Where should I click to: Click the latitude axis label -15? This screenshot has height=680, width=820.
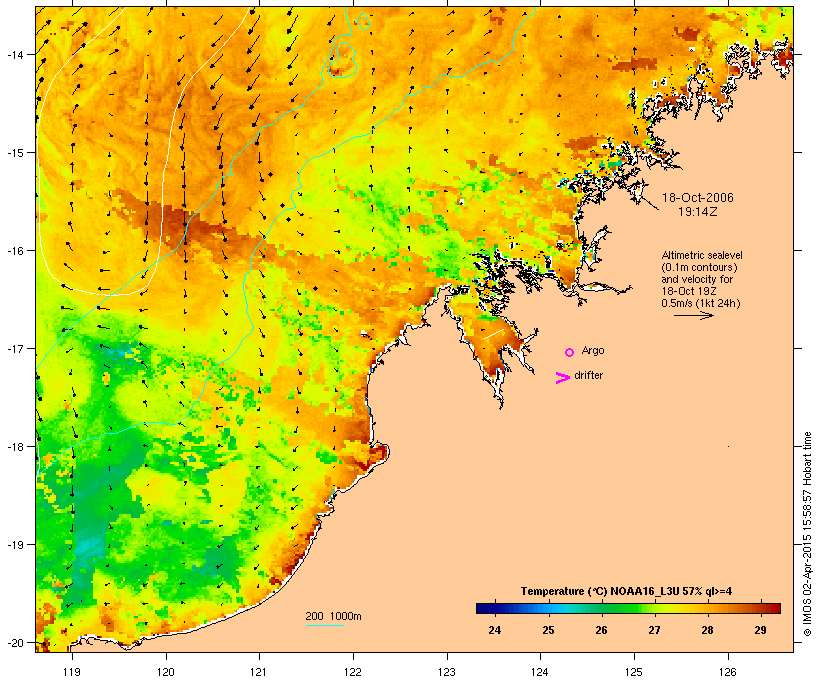(15, 153)
